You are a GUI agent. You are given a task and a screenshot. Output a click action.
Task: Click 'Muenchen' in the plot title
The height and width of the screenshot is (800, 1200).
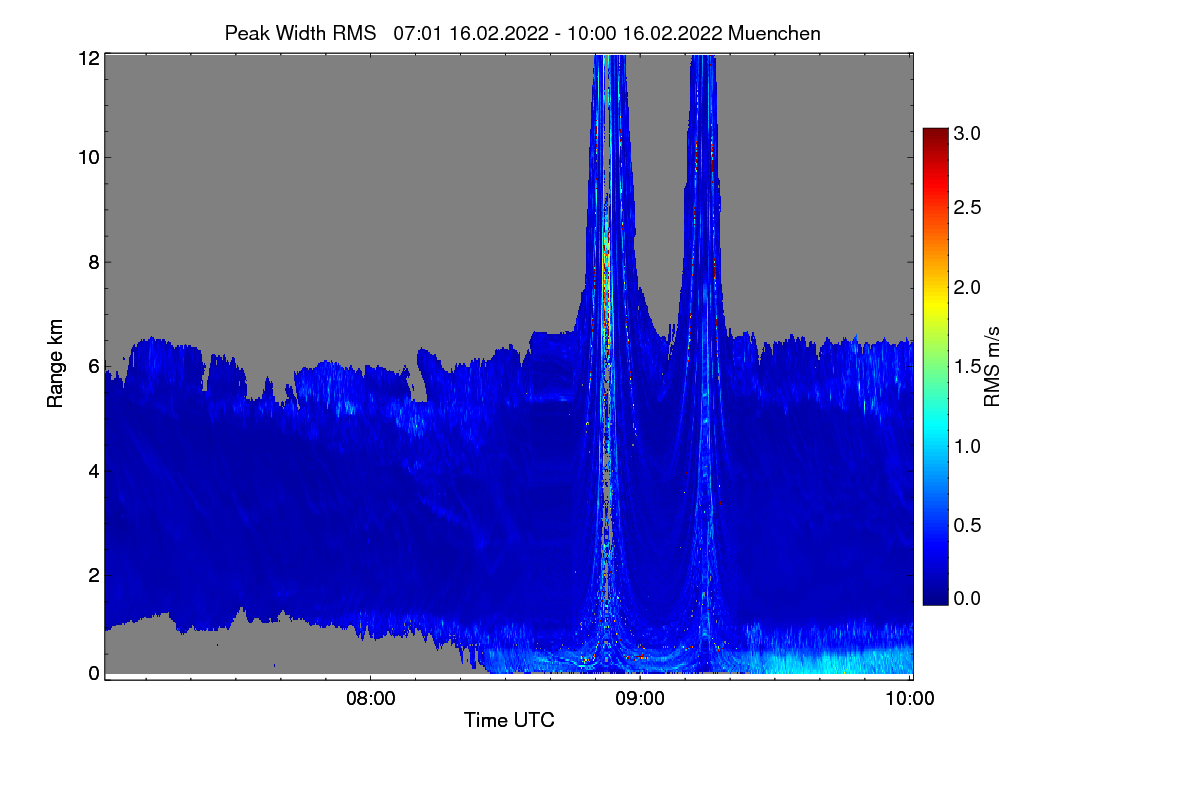pyautogui.click(x=775, y=33)
